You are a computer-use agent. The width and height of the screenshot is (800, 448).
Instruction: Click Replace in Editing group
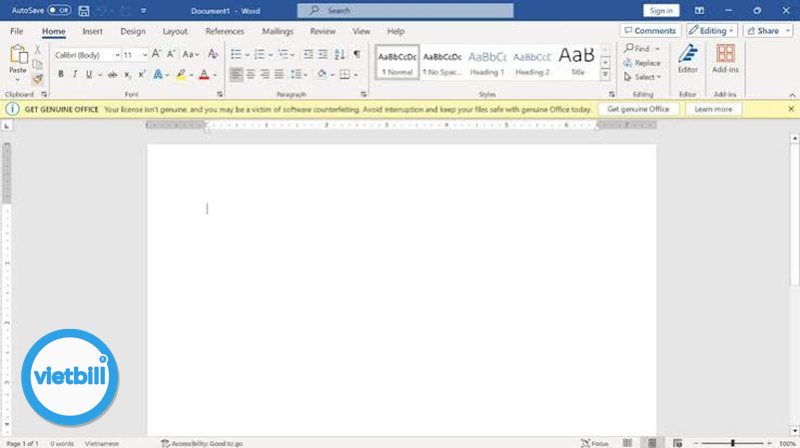coord(642,63)
